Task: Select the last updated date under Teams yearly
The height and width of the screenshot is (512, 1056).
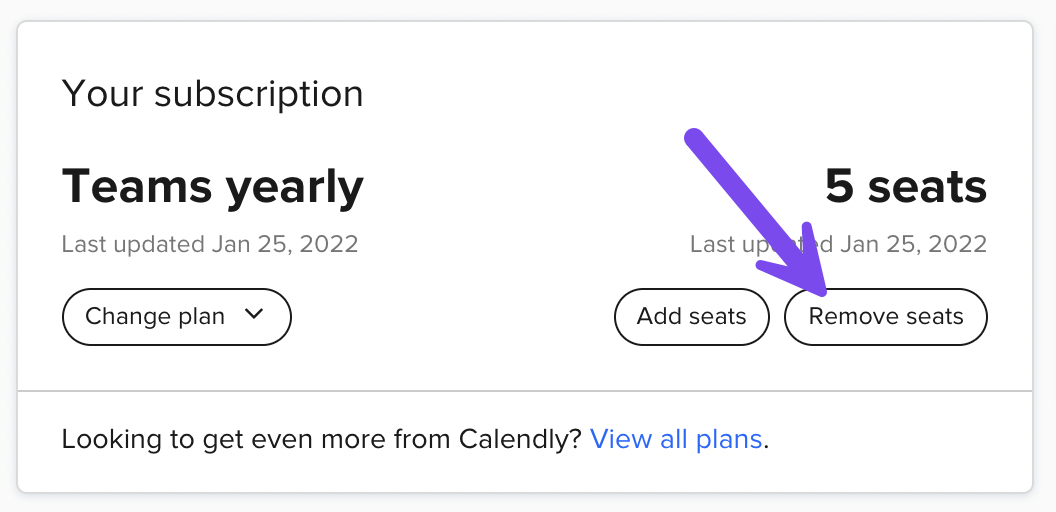Action: click(210, 244)
